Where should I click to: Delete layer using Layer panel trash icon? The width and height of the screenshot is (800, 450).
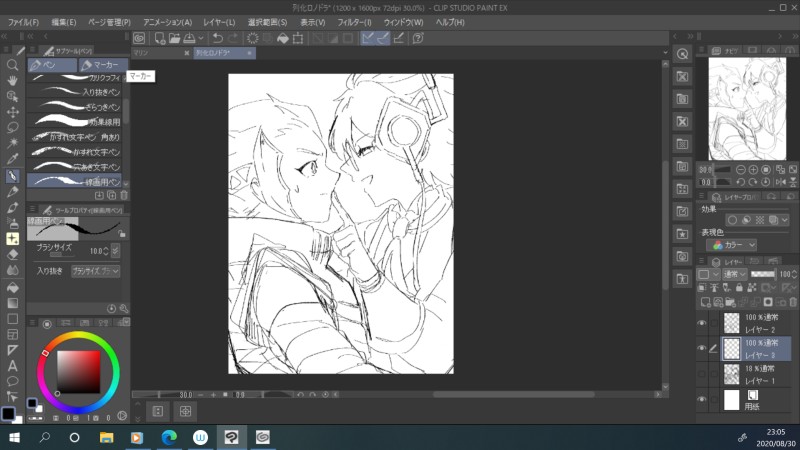point(793,303)
